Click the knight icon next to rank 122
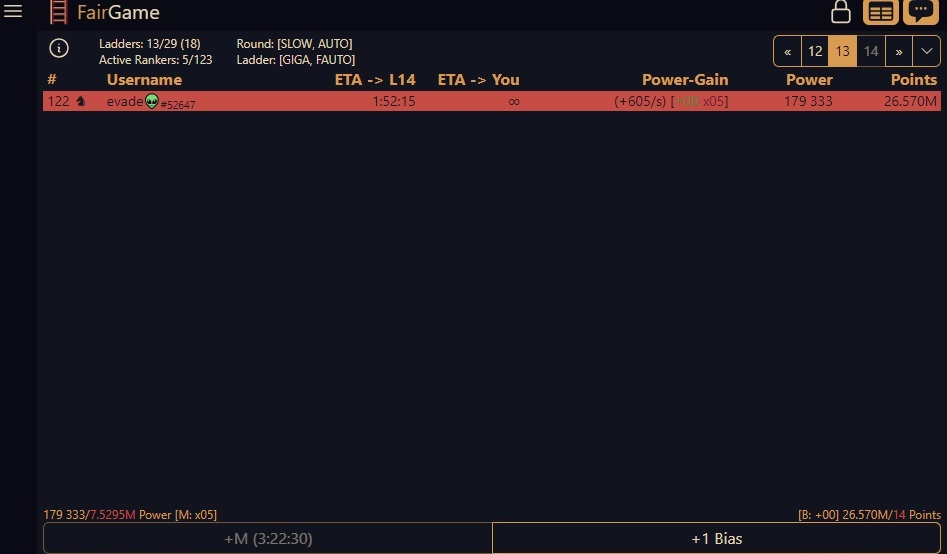 [x=81, y=101]
